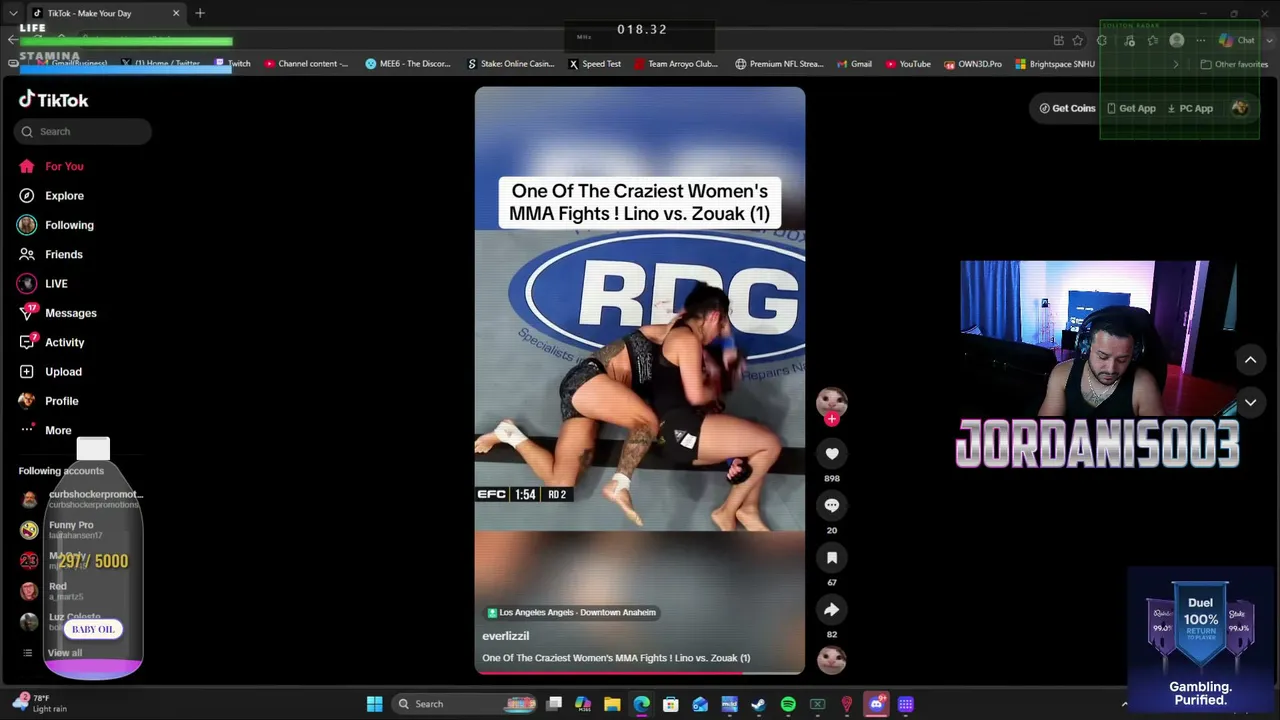The height and width of the screenshot is (720, 1280).
Task: Open the Upload page
Action: pos(50,372)
